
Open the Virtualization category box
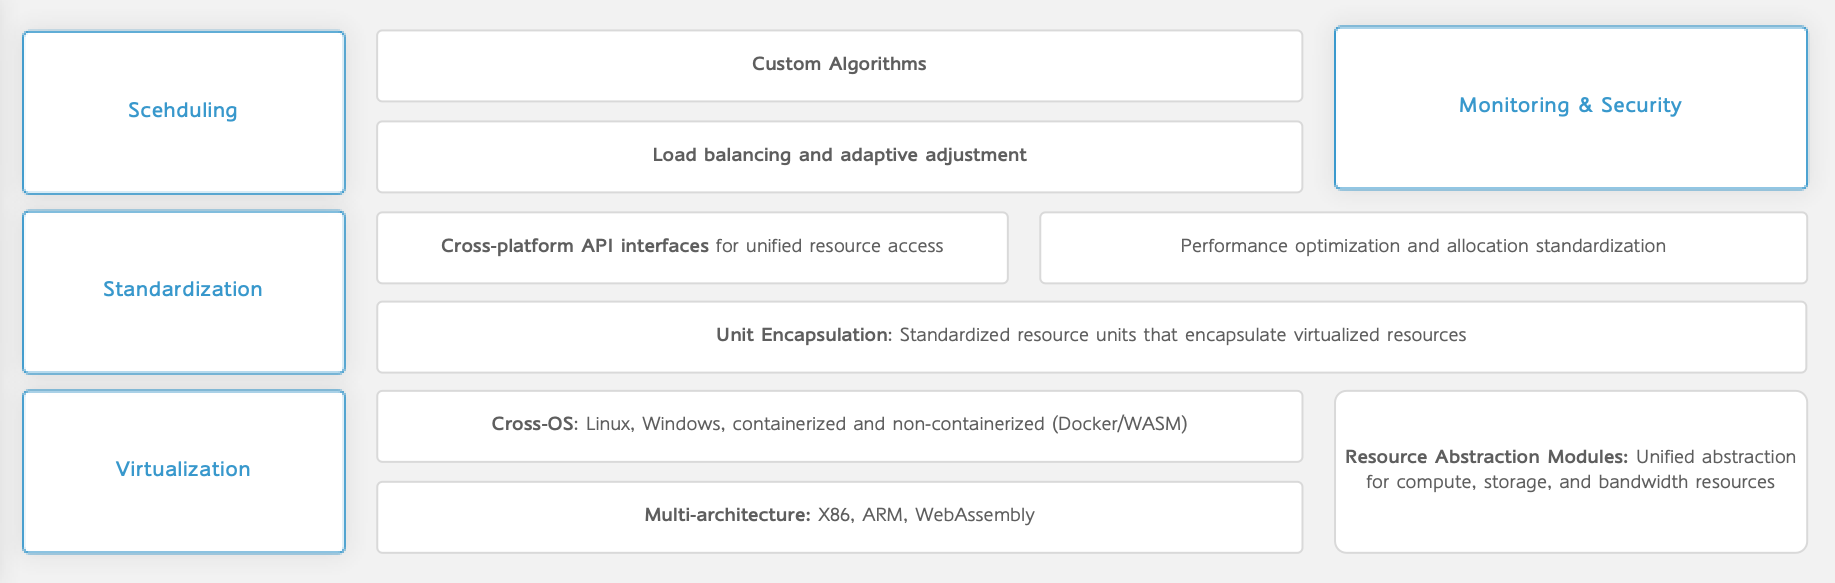pos(183,470)
